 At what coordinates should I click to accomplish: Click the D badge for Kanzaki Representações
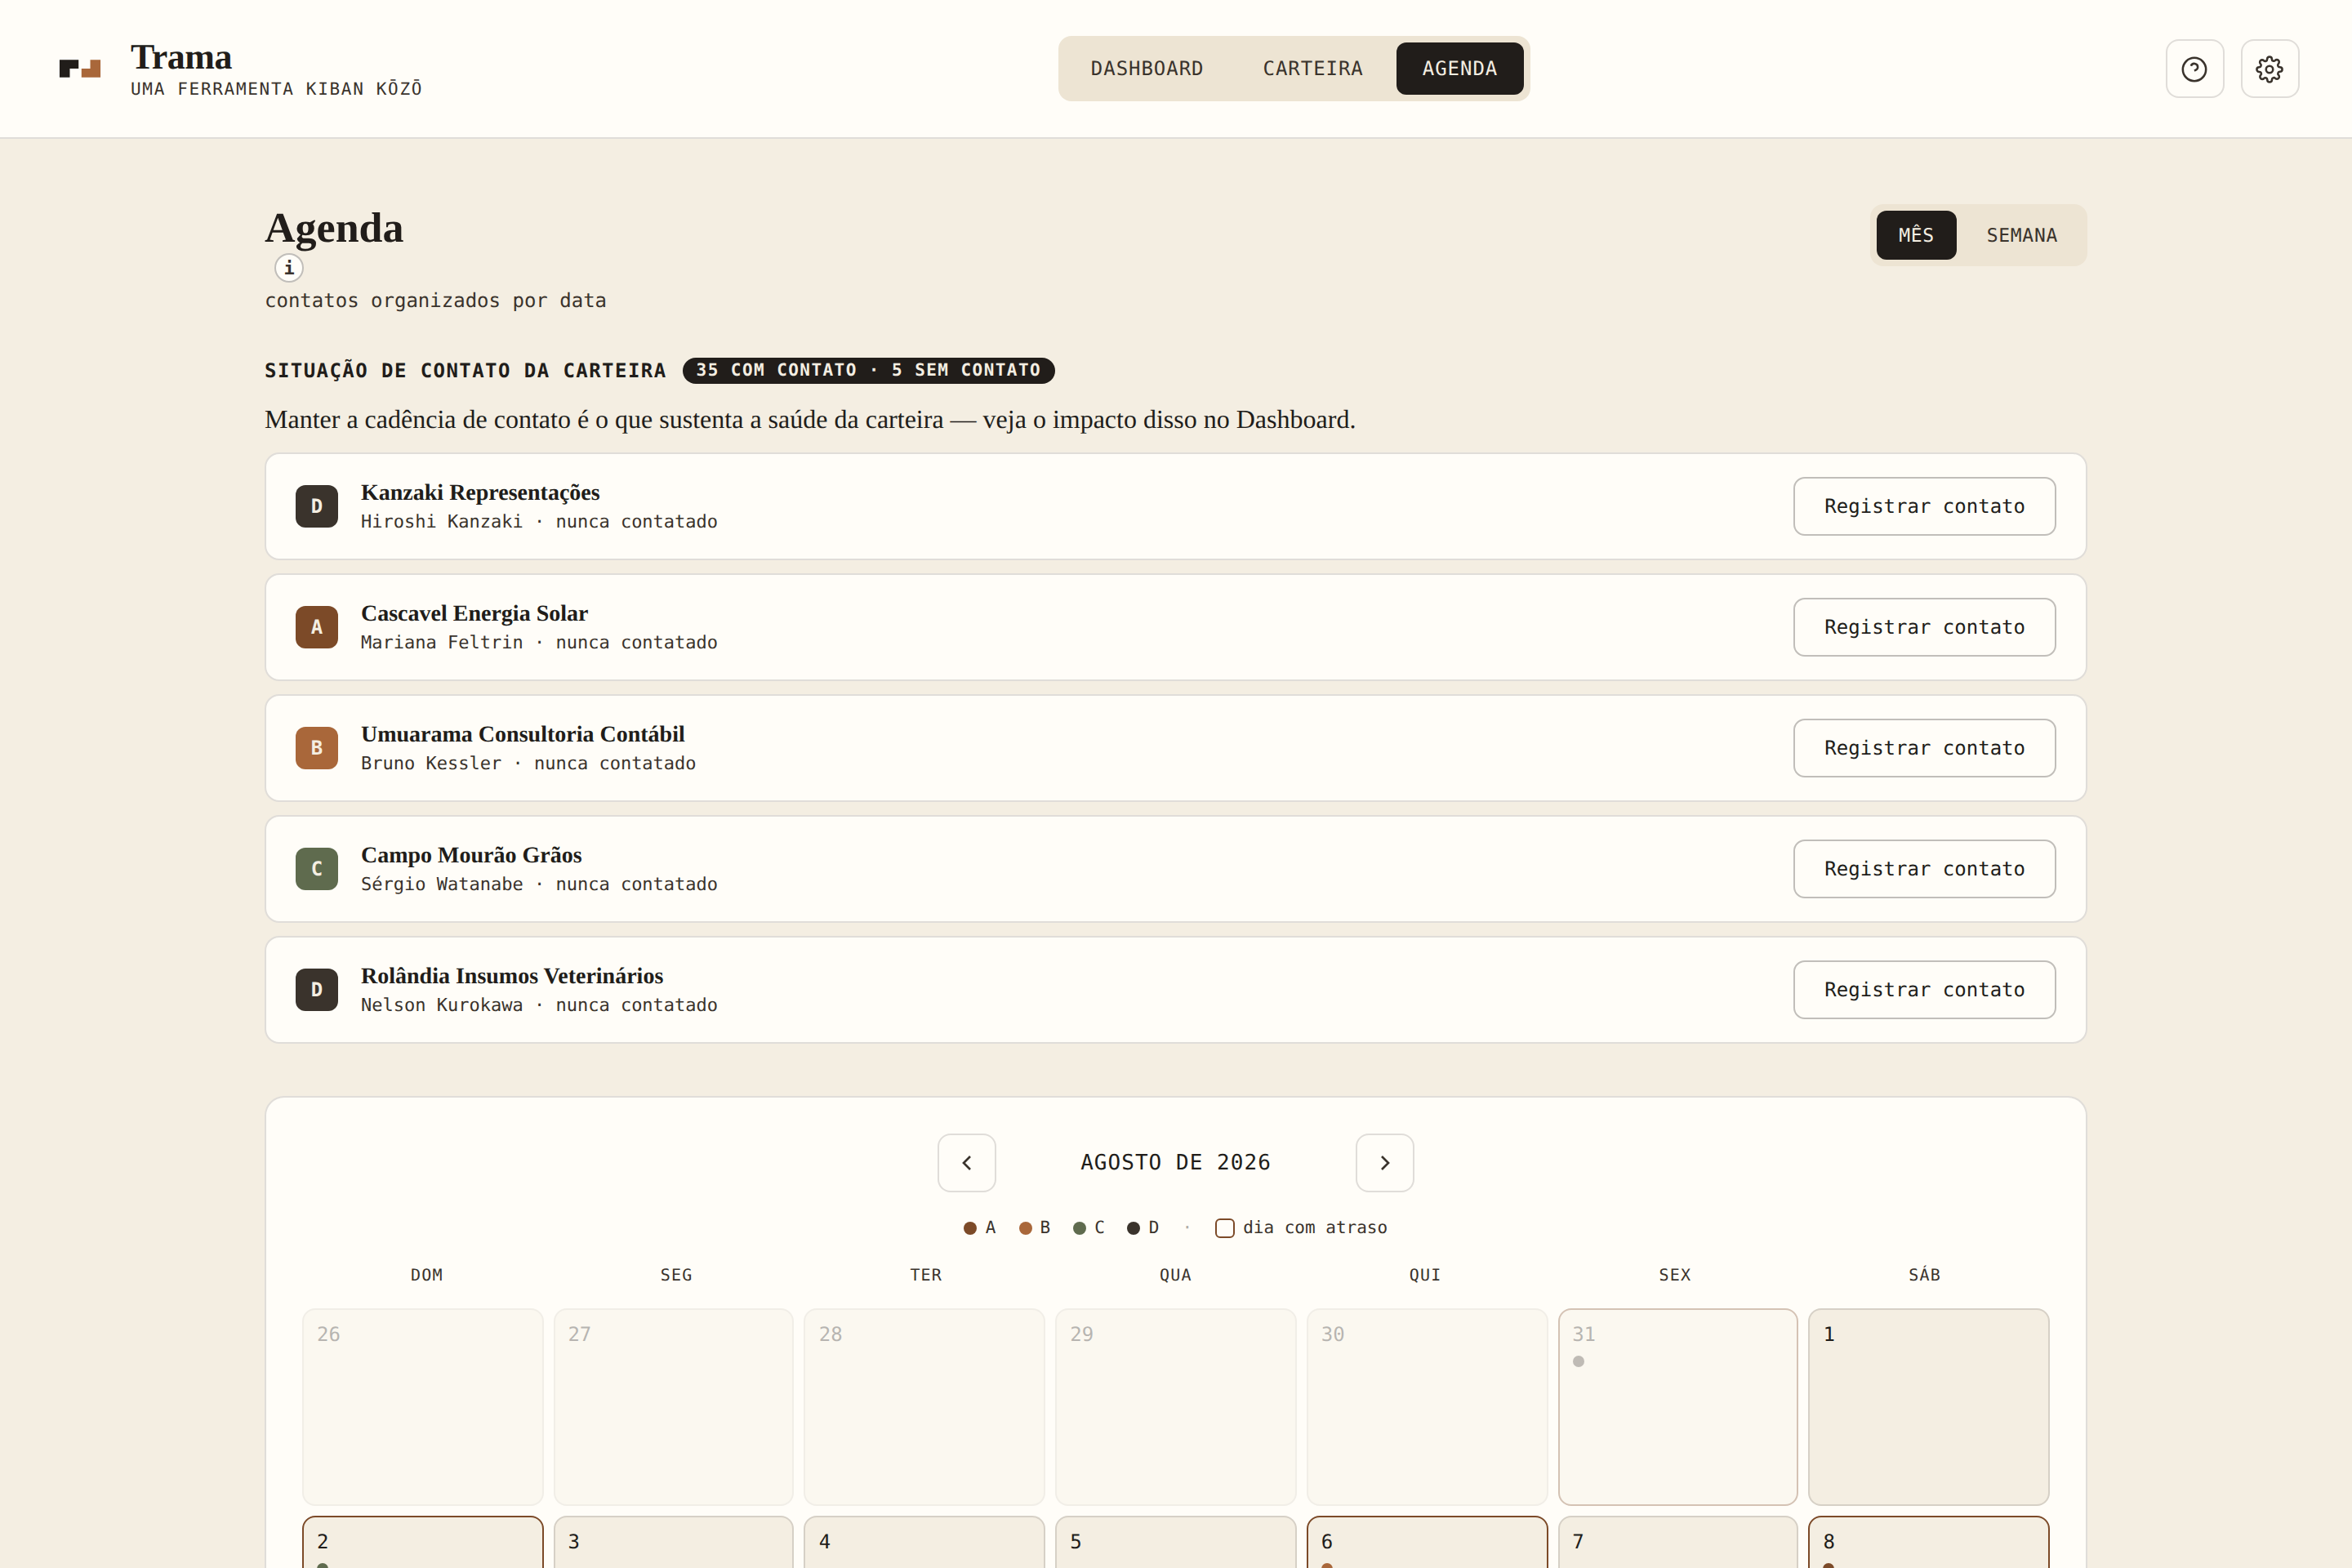click(317, 506)
